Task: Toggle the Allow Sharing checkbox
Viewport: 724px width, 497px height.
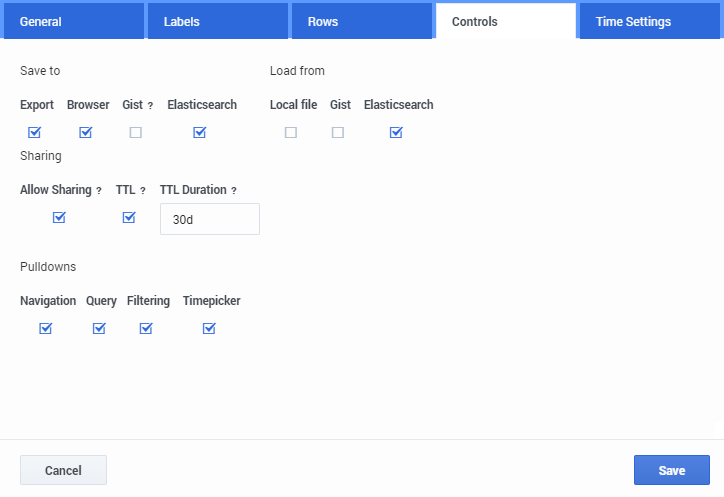Action: pyautogui.click(x=59, y=217)
